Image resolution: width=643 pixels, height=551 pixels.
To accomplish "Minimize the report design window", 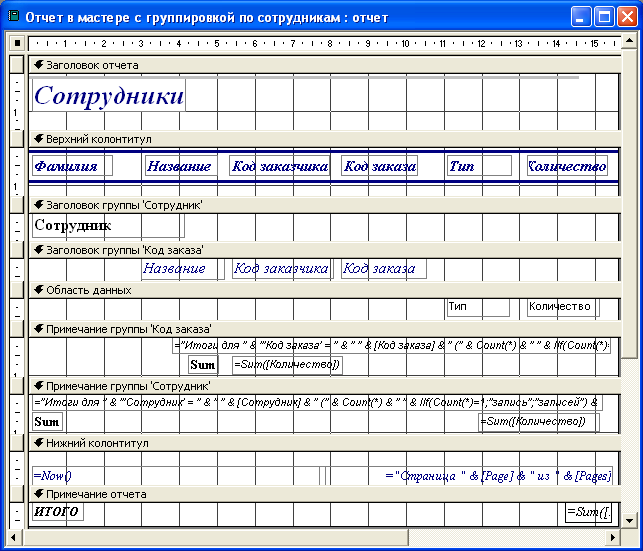I will click(581, 17).
